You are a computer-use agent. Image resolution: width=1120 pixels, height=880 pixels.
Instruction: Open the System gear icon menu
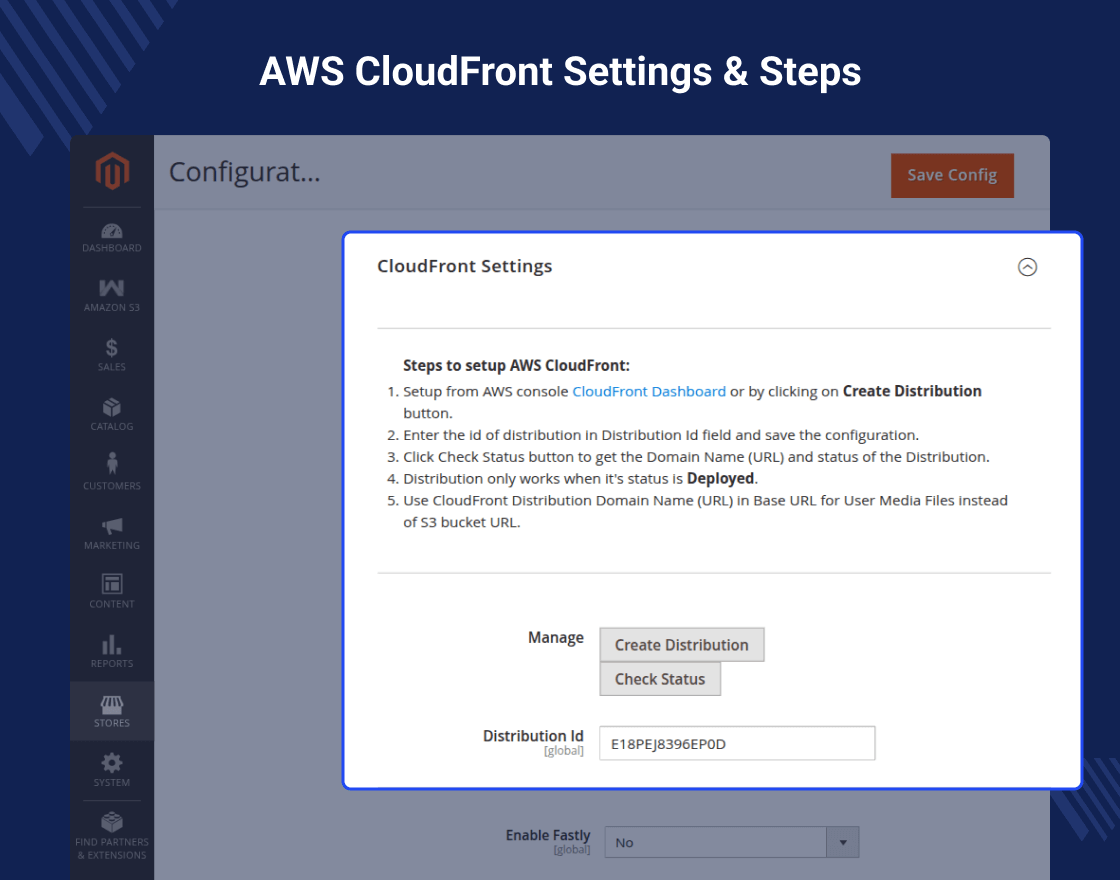[111, 770]
